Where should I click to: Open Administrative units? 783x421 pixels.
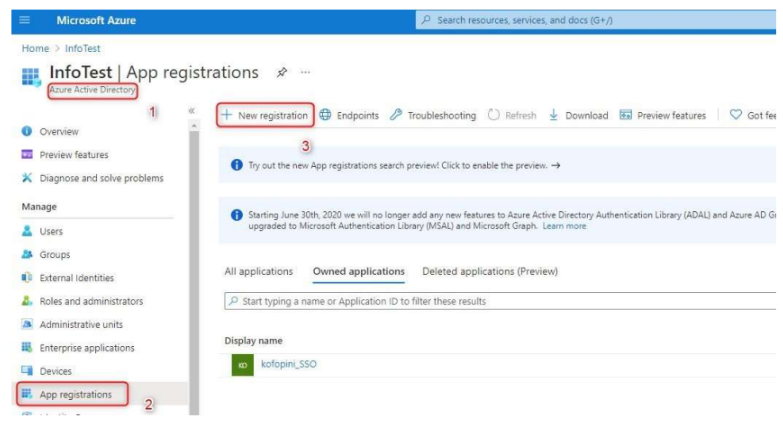pos(81,325)
